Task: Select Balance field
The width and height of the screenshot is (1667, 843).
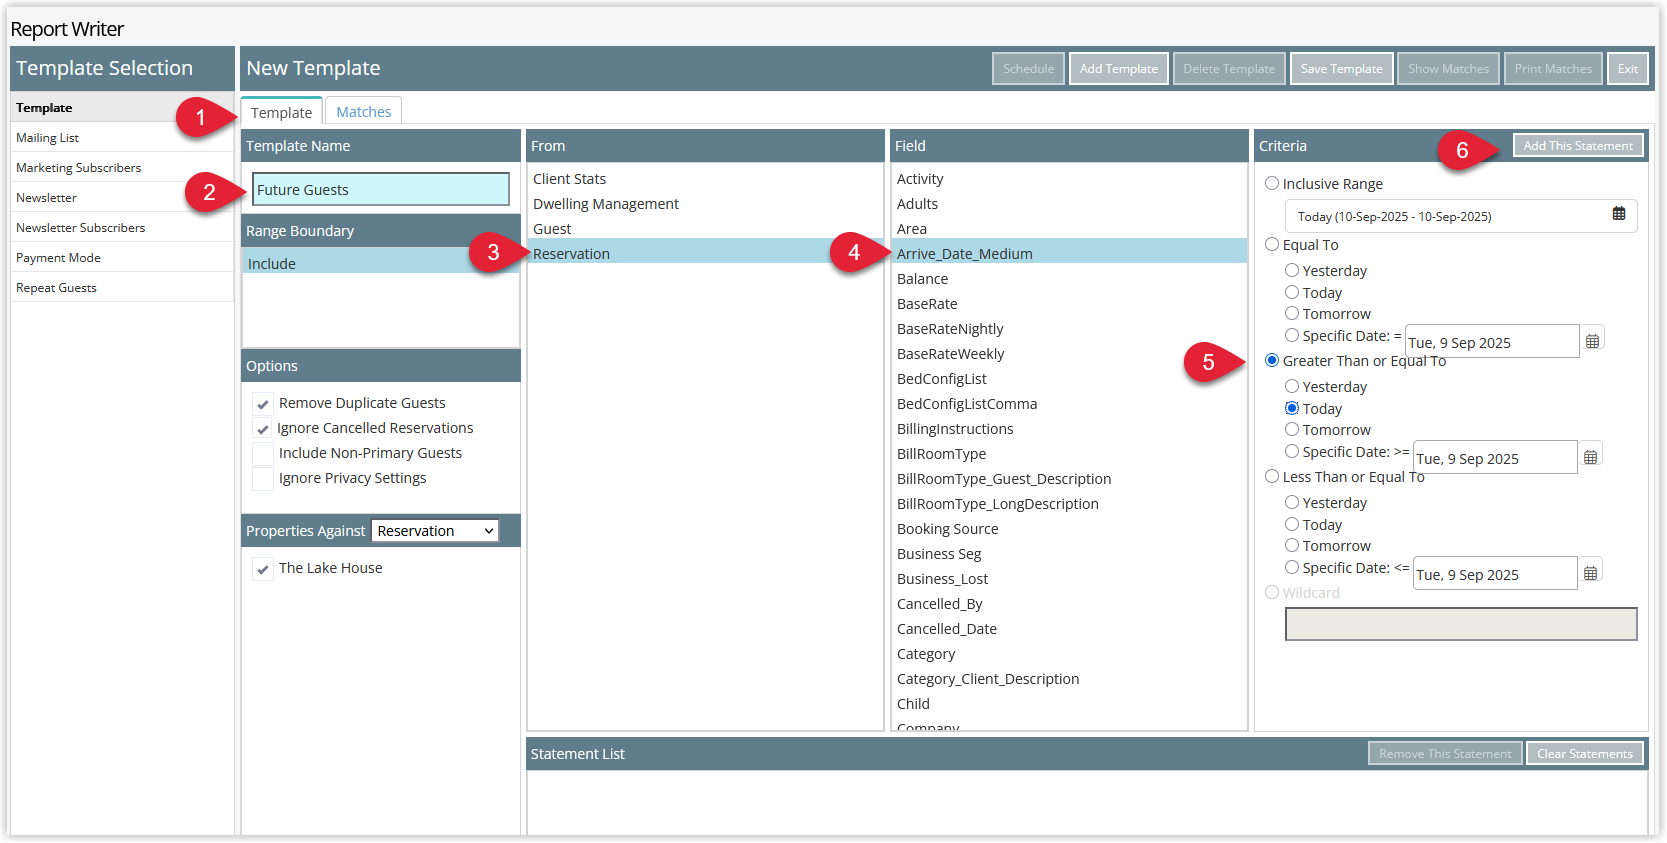Action: [1069, 278]
